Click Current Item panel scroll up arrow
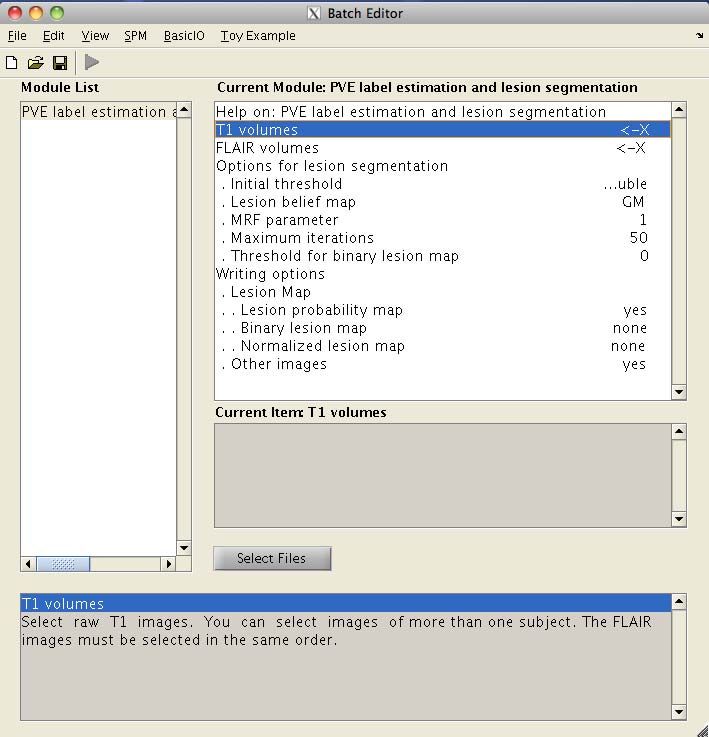The image size is (709, 737). coord(679,431)
